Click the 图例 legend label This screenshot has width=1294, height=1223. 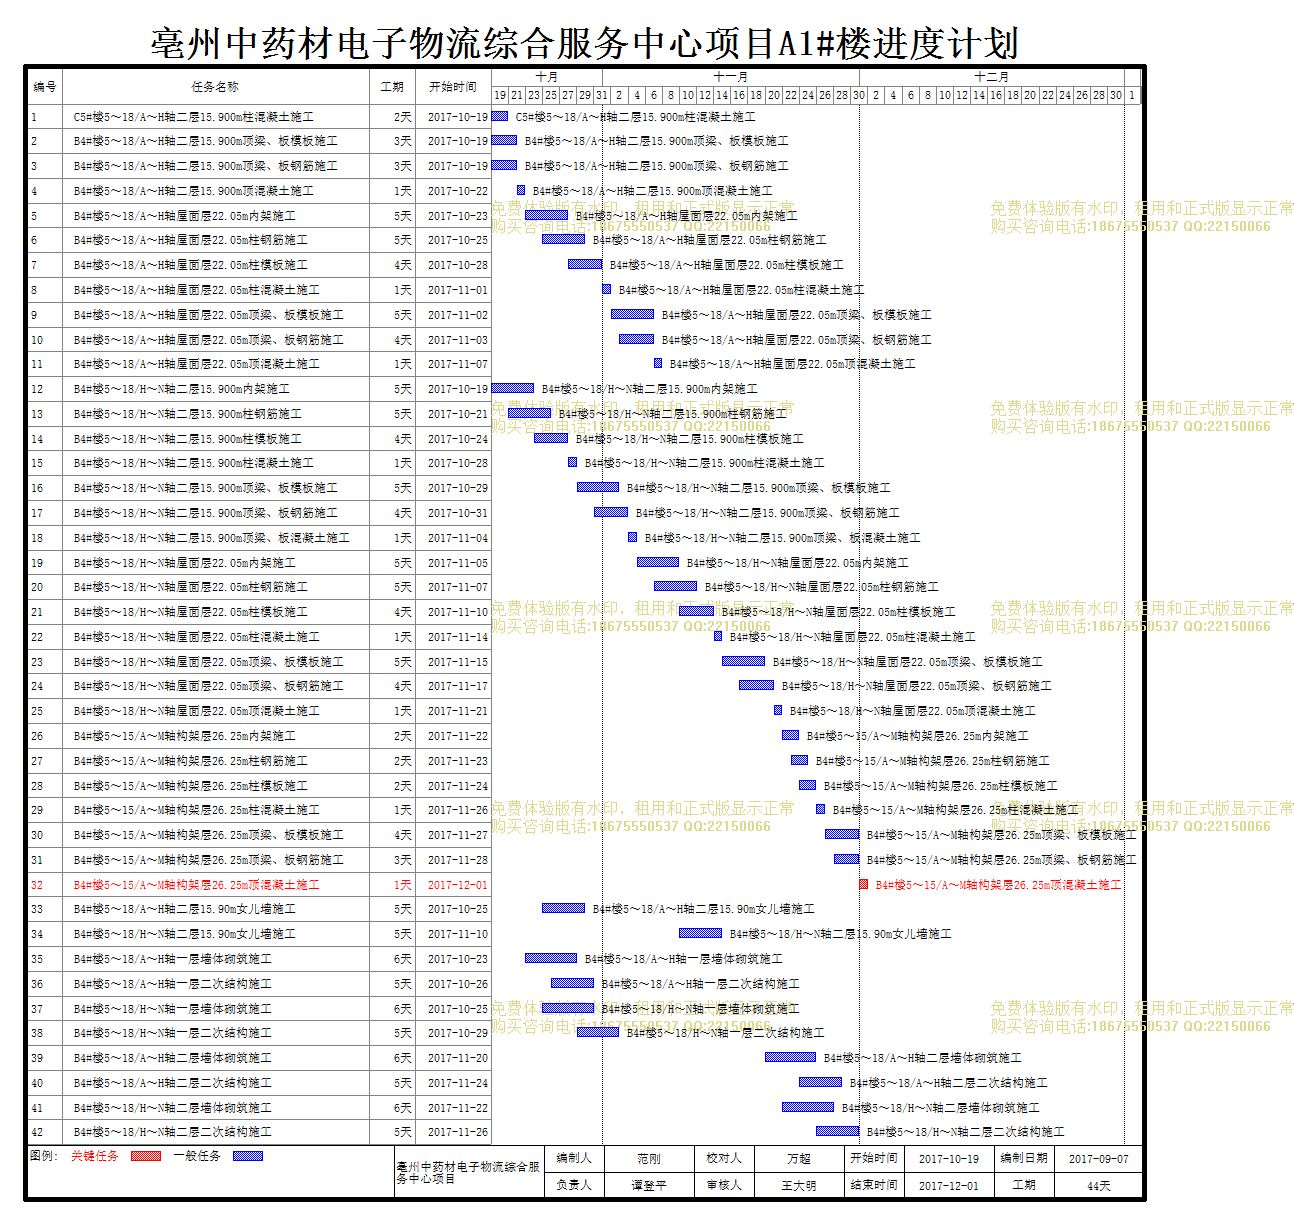(x=44, y=1156)
